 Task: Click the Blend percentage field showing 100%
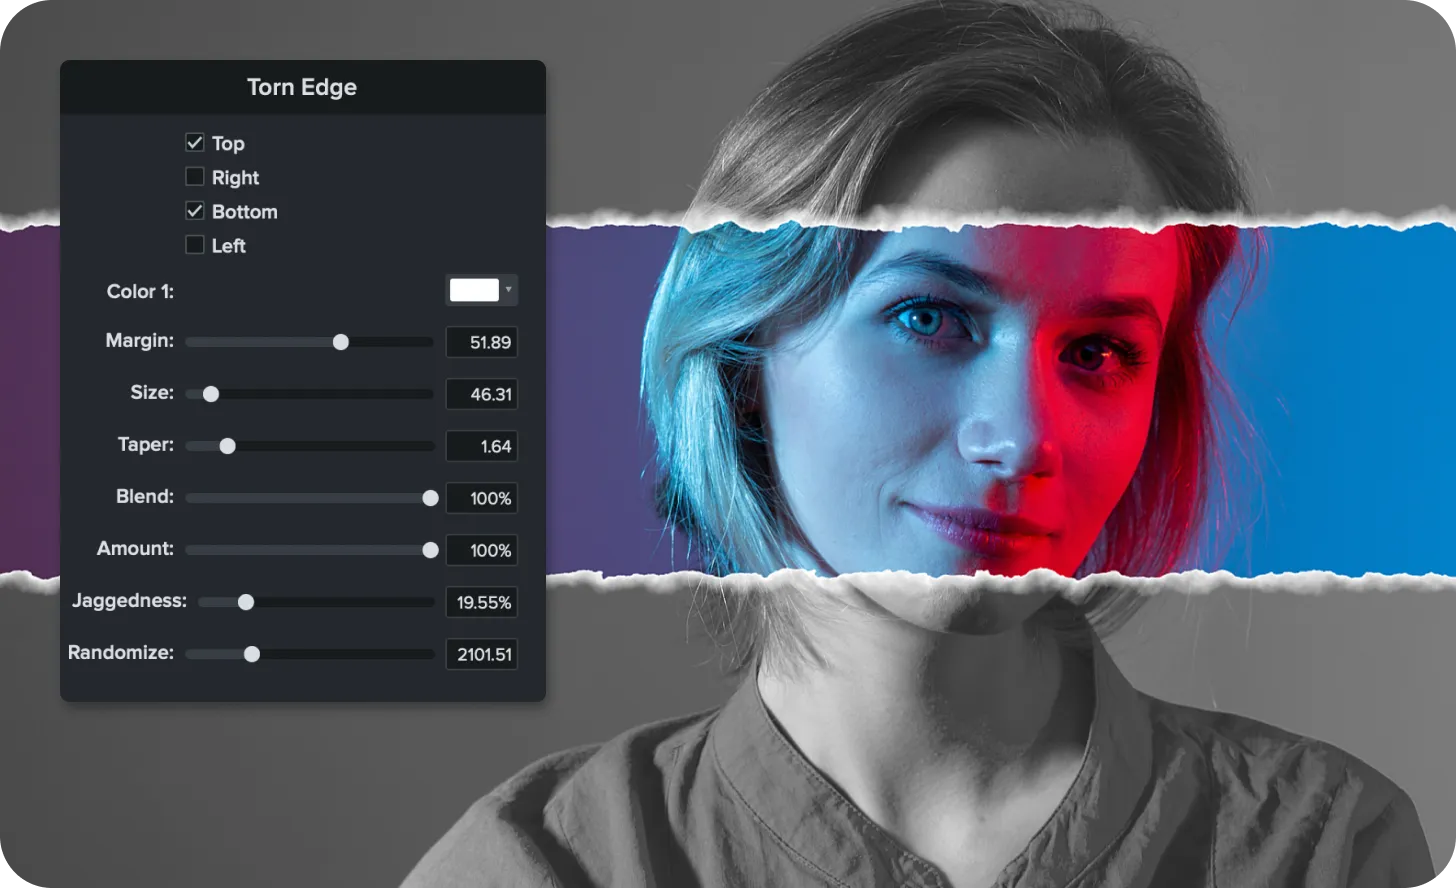481,498
